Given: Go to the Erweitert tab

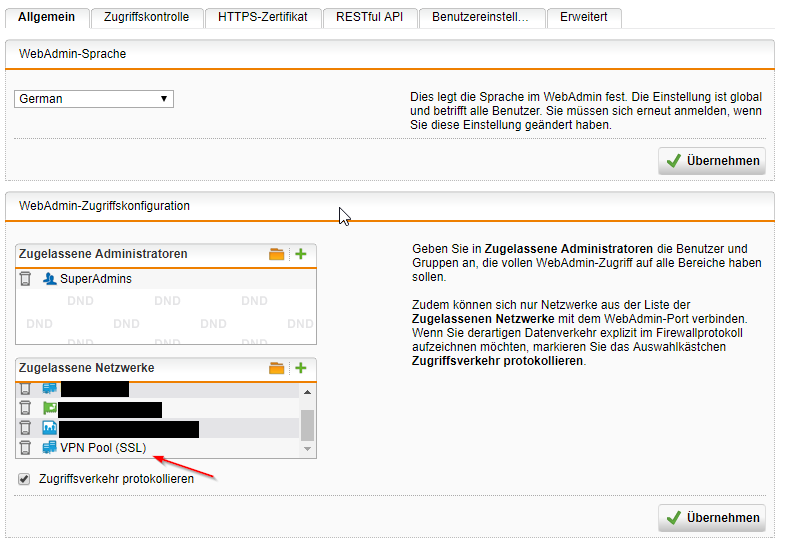Looking at the screenshot, I should 583,17.
